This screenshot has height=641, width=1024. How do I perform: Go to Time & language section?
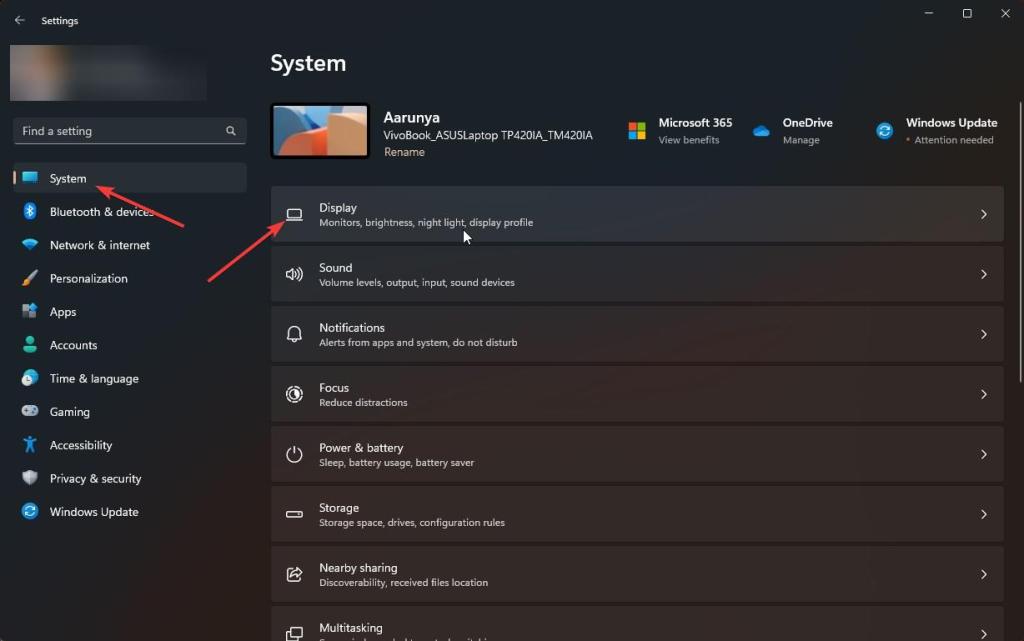[x=94, y=379]
